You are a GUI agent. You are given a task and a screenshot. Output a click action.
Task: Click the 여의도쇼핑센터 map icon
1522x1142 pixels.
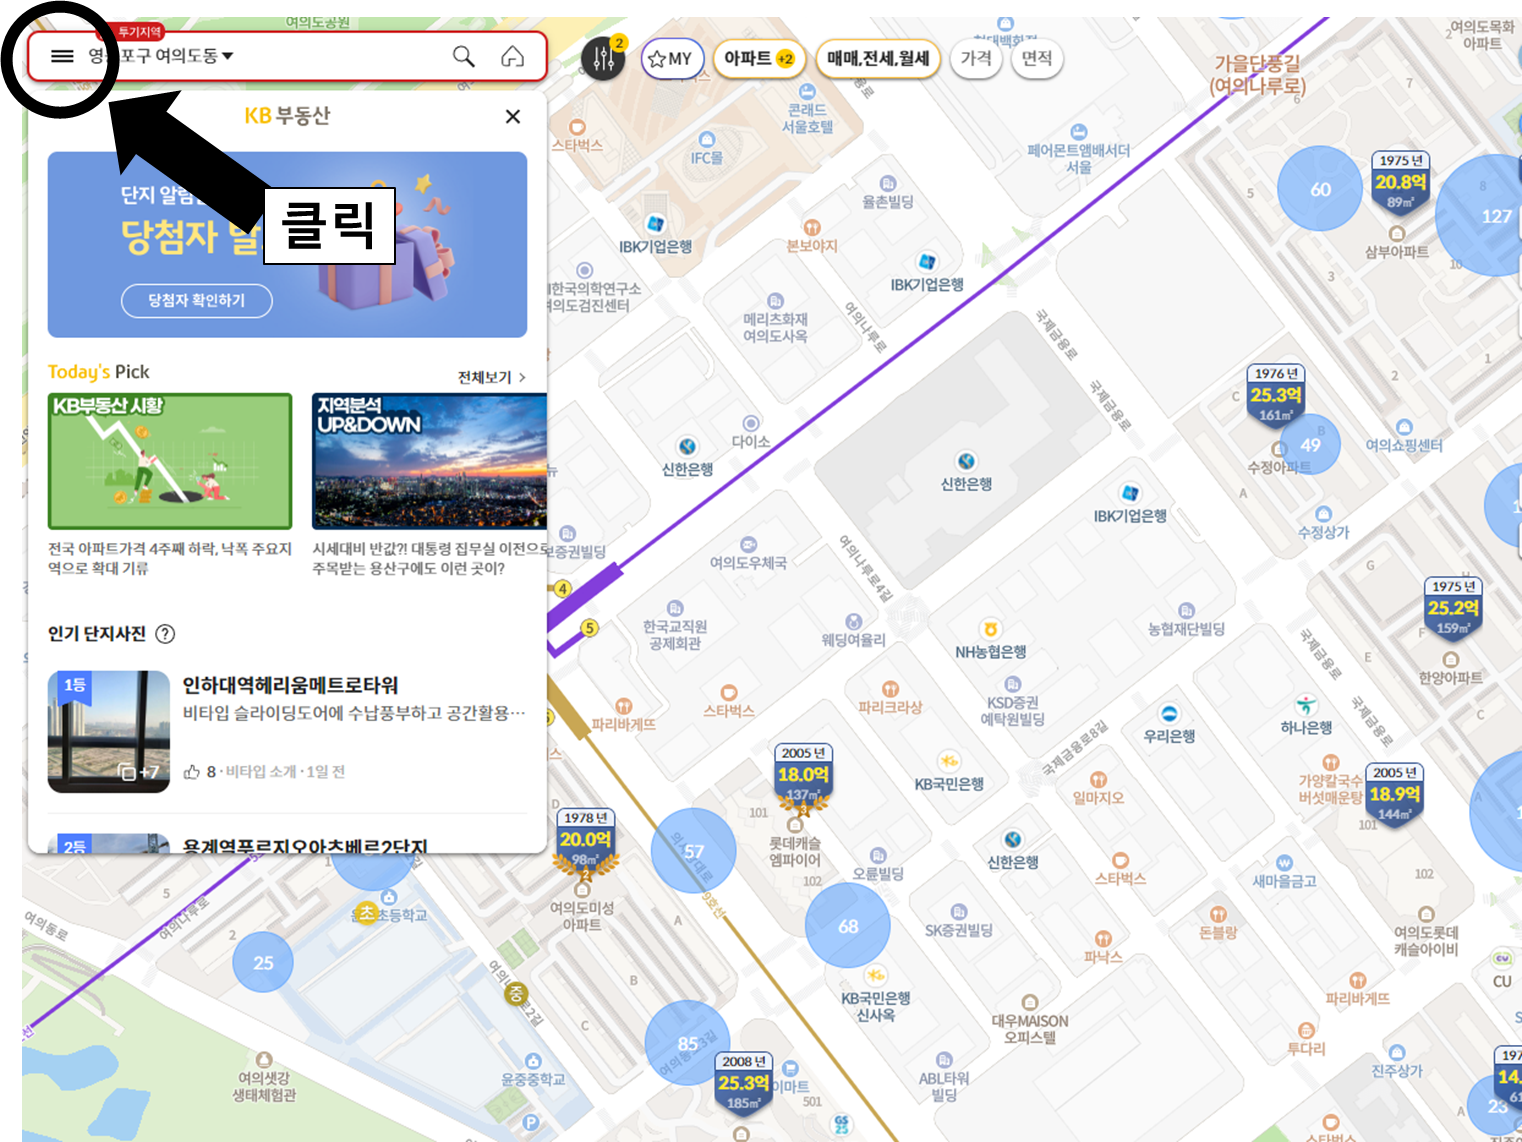pyautogui.click(x=1404, y=427)
